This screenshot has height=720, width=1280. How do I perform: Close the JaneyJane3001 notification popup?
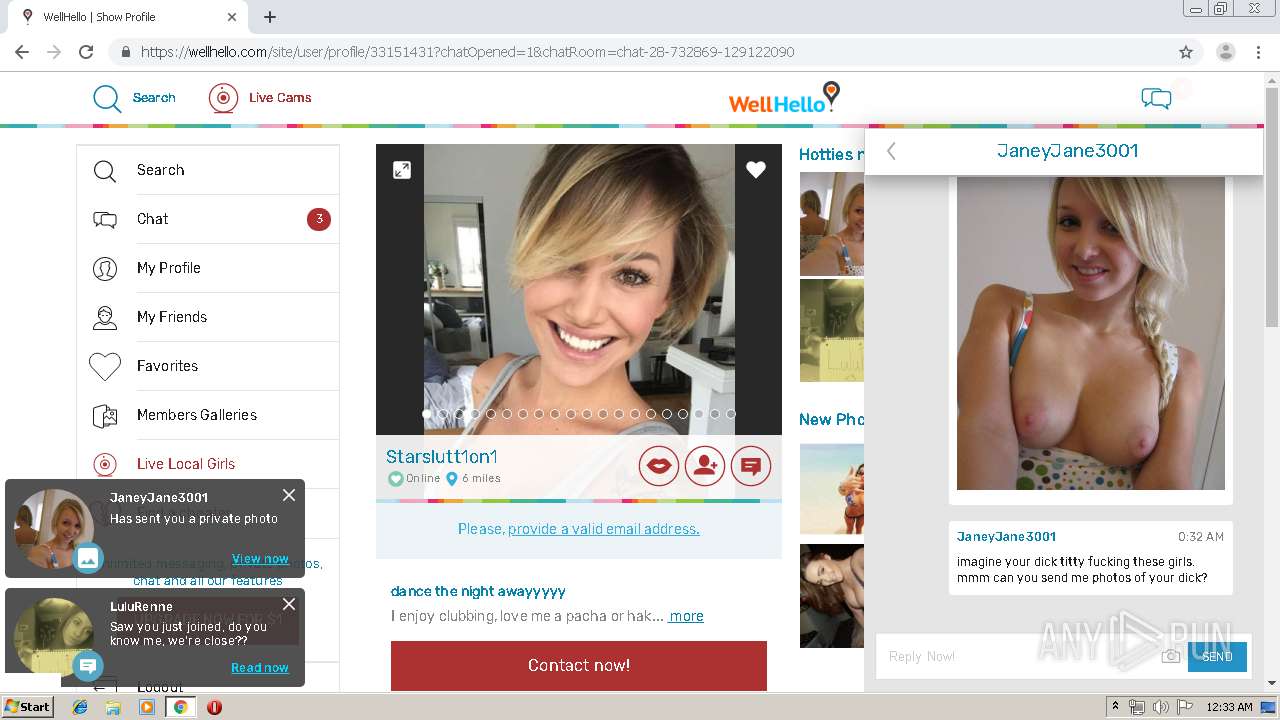[x=289, y=495]
